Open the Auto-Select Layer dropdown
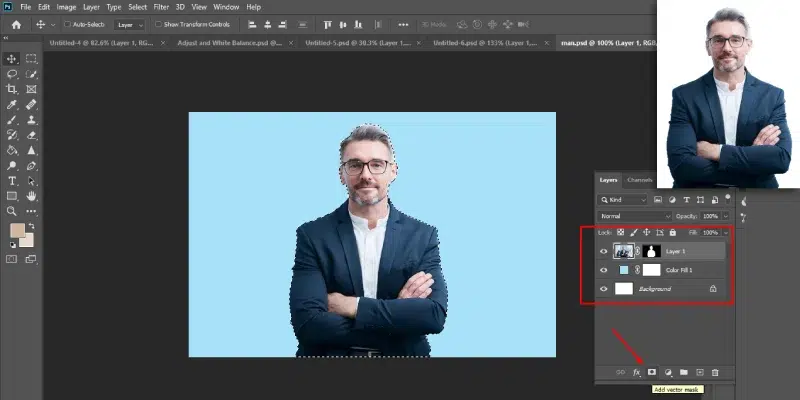Viewport: 800px width, 400px height. click(130, 24)
